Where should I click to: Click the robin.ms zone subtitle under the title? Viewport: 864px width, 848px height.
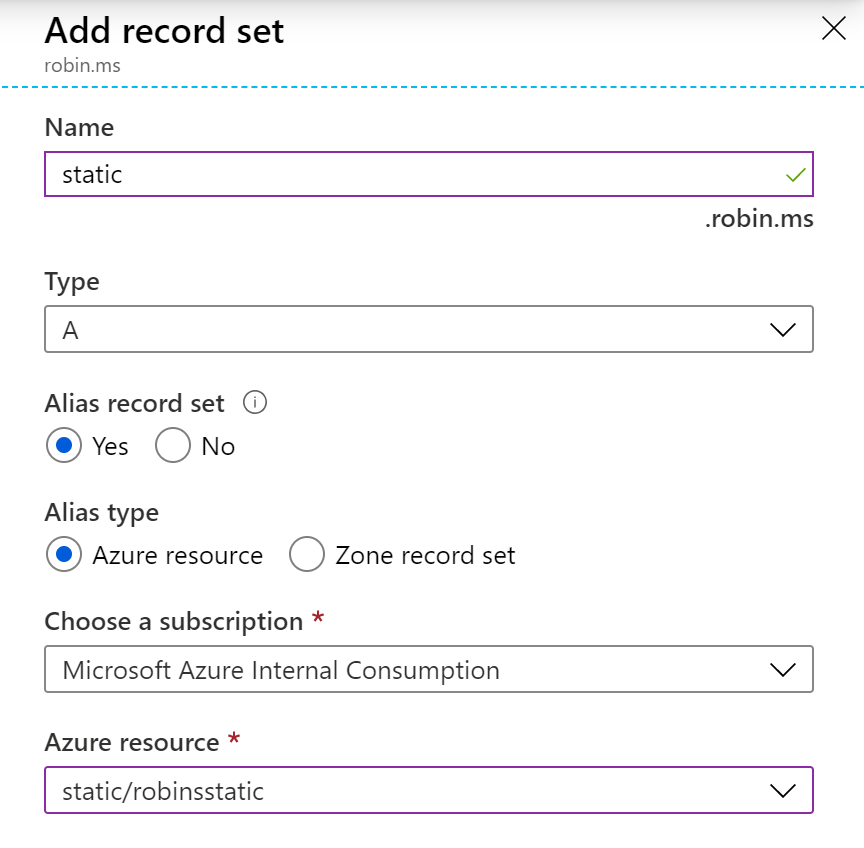pyautogui.click(x=83, y=66)
